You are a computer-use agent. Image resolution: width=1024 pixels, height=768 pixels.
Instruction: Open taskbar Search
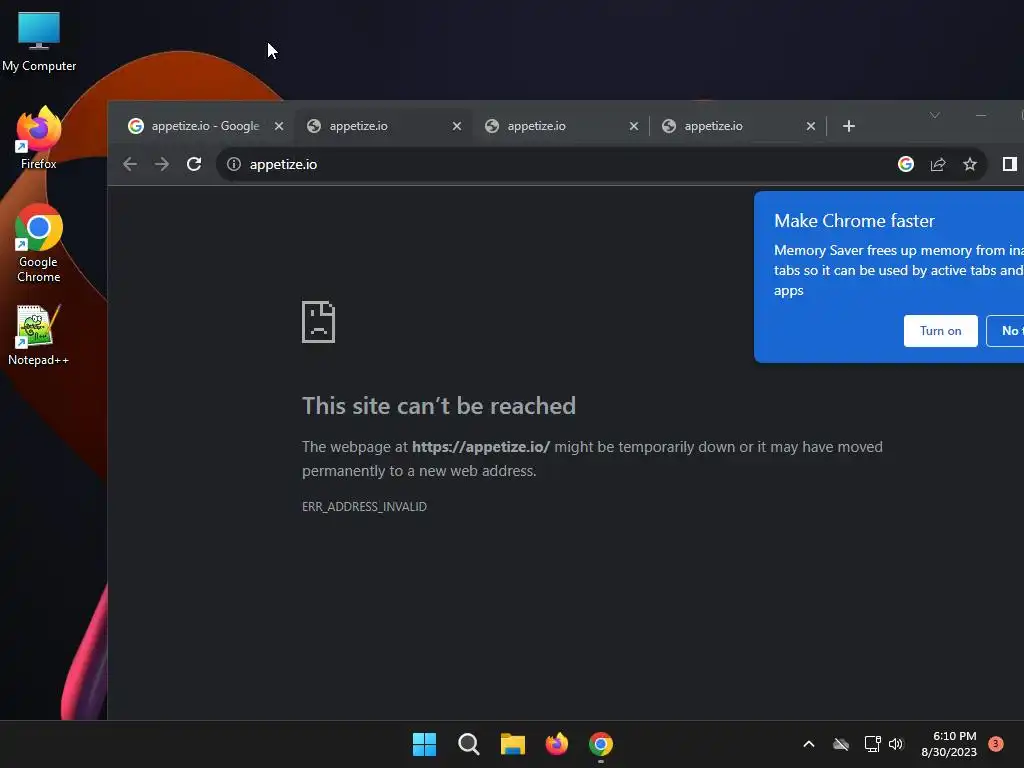468,744
